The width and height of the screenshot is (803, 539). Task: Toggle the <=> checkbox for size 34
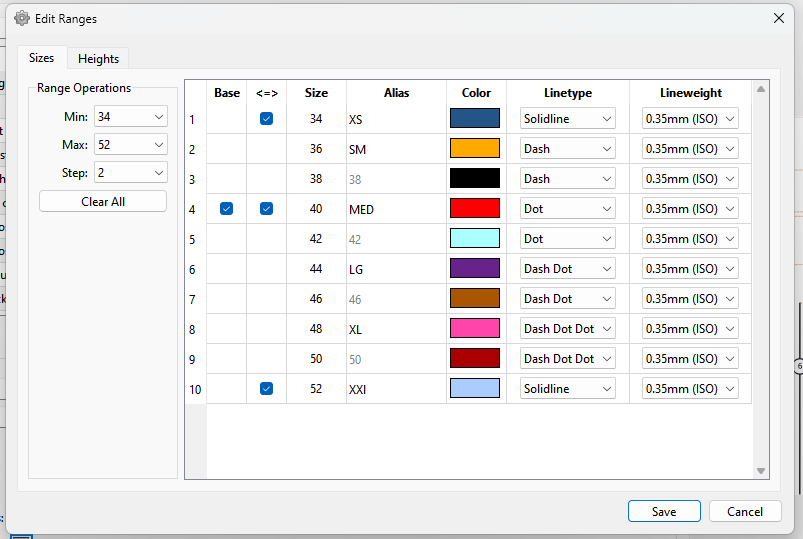pos(266,119)
